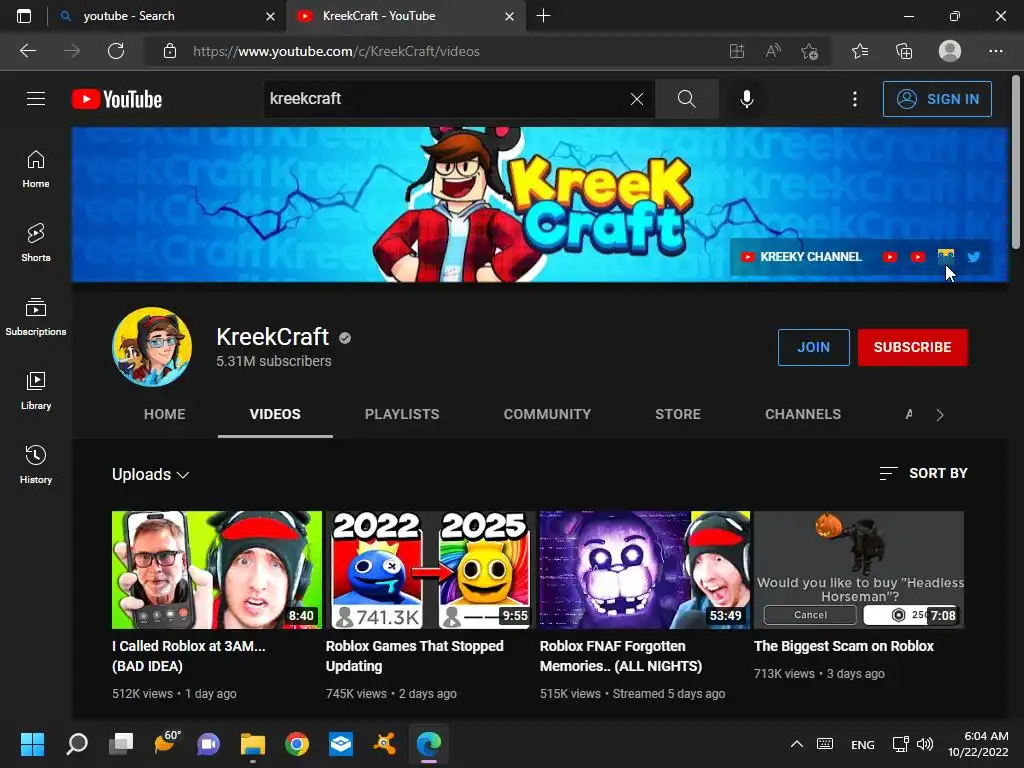Go to Subscriptions in the sidebar

pyautogui.click(x=36, y=316)
